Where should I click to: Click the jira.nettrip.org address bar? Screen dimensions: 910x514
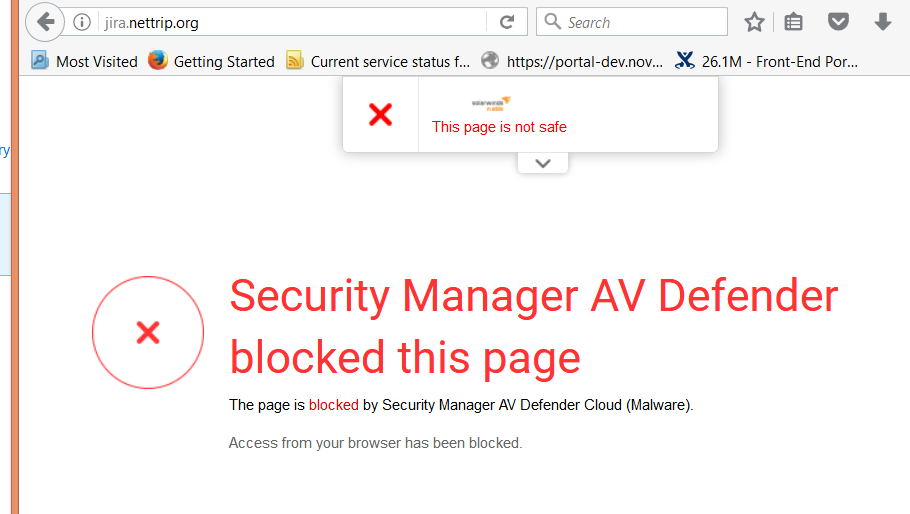(293, 22)
